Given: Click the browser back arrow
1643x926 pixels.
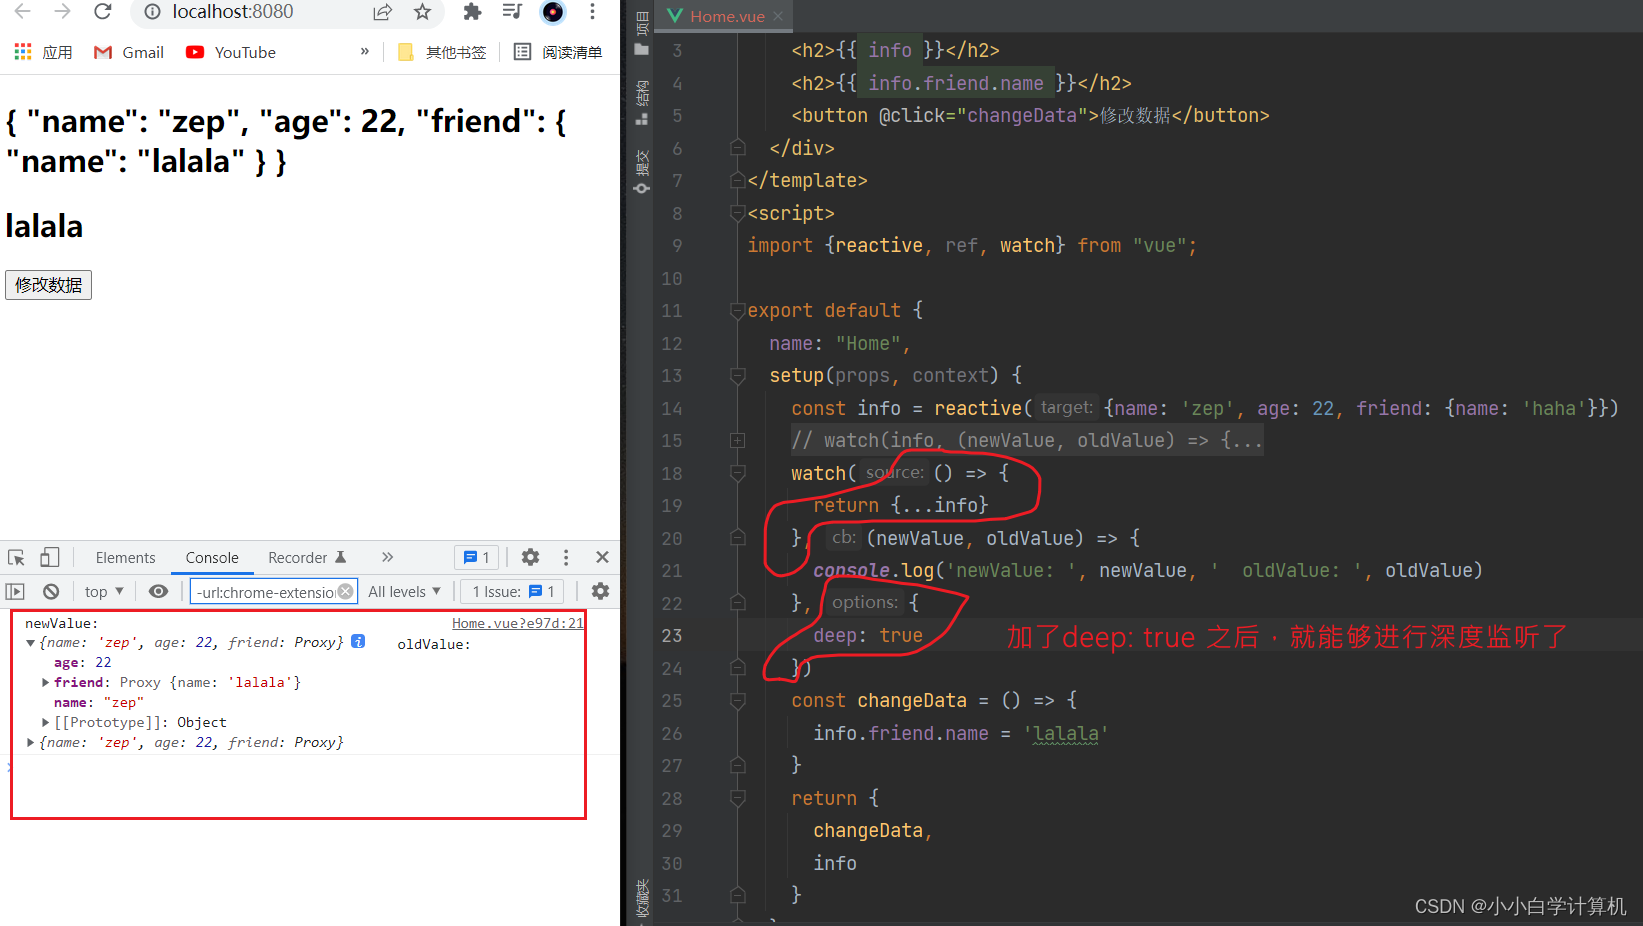Looking at the screenshot, I should 22,12.
